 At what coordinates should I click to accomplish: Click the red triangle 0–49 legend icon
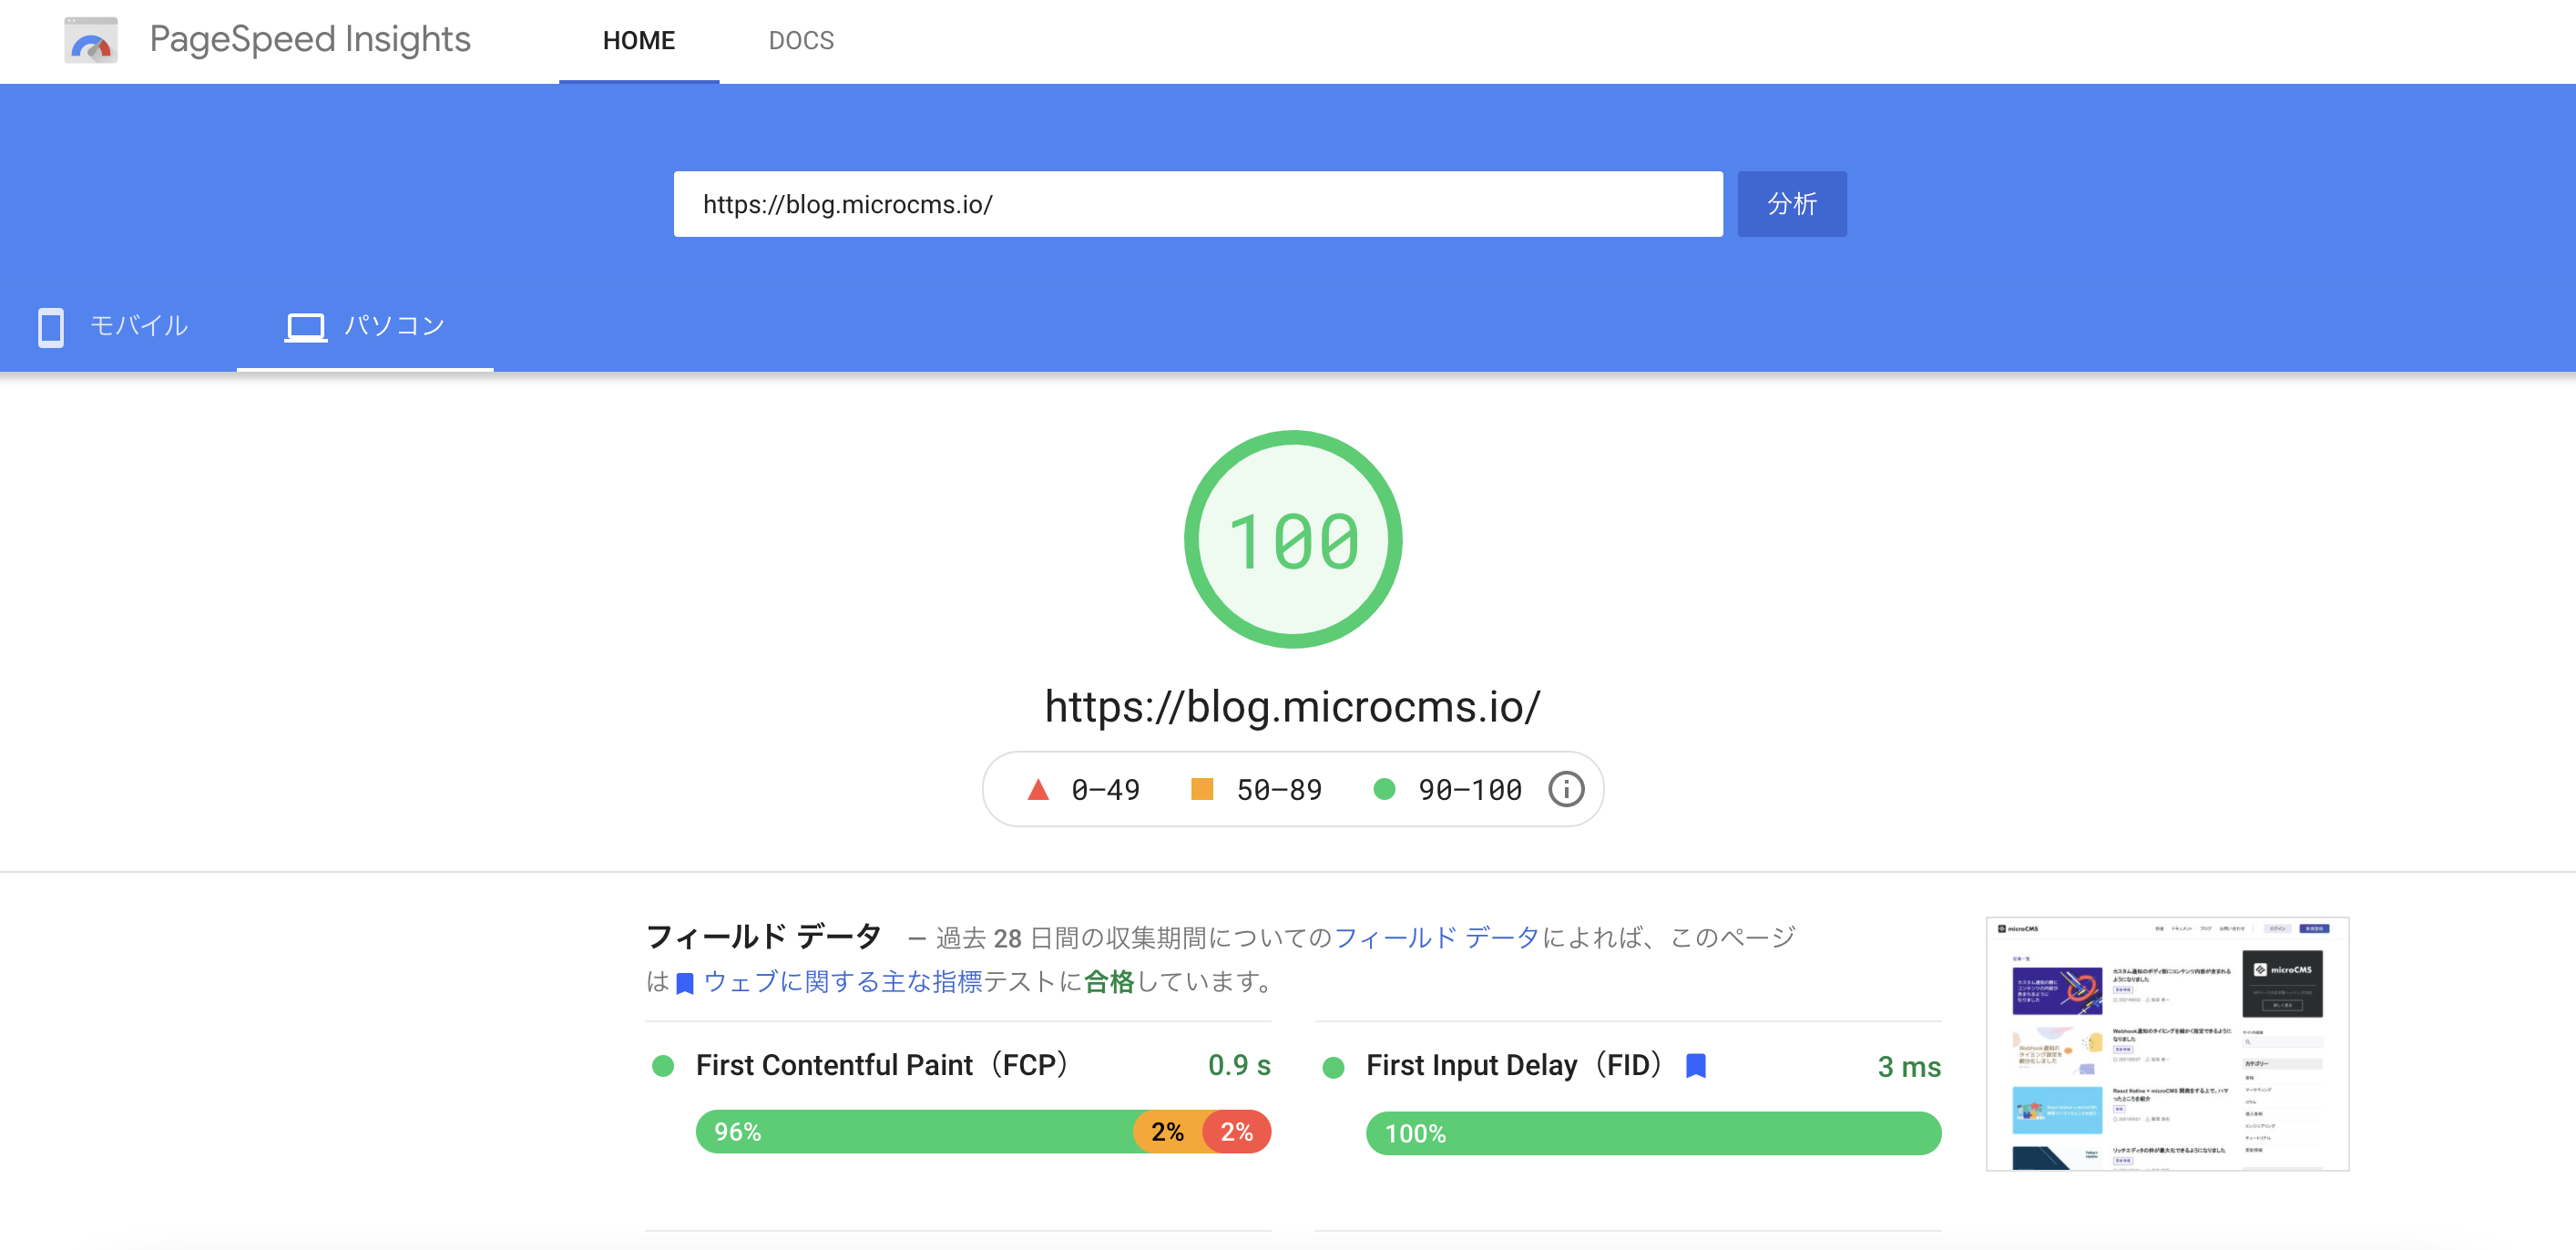click(x=1038, y=789)
